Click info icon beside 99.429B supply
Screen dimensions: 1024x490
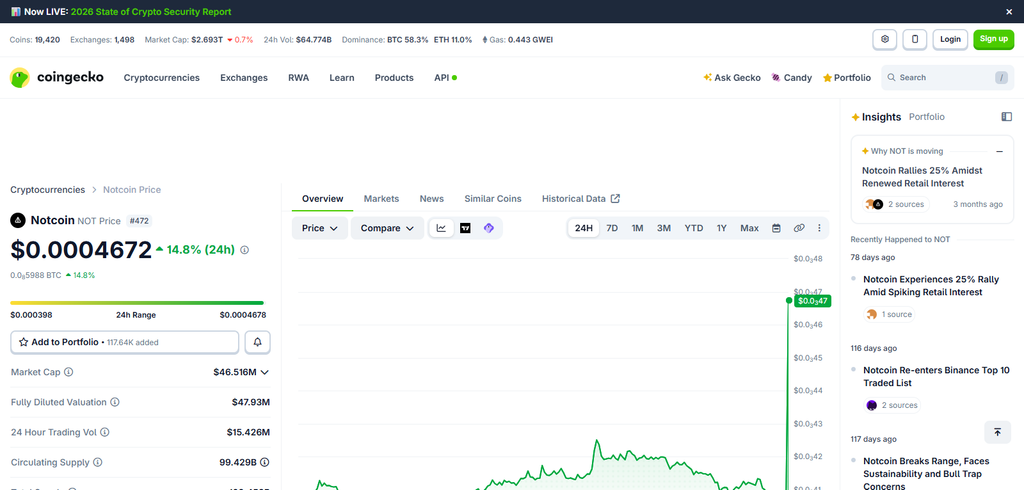tap(264, 462)
